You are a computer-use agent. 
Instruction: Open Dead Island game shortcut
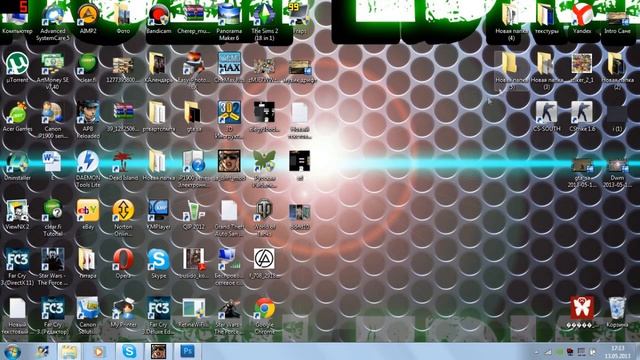[x=123, y=166]
